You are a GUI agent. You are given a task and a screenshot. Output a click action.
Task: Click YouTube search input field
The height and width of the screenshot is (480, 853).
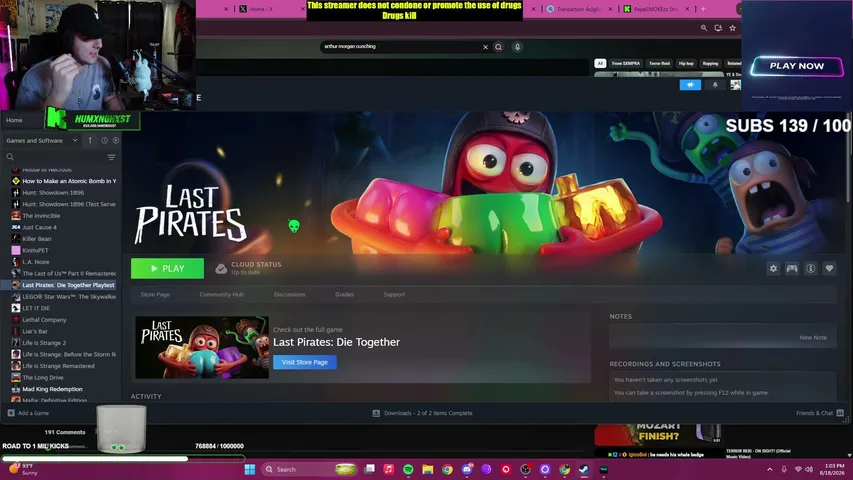401,47
